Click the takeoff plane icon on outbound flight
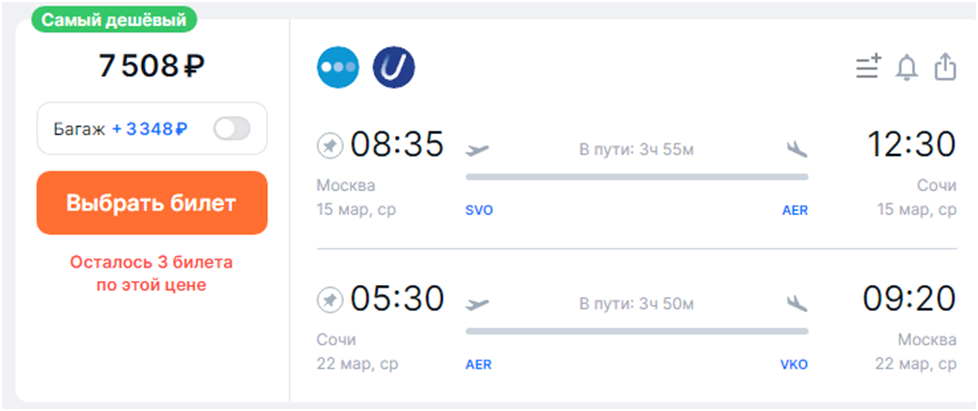This screenshot has height=411, width=978. pos(478,150)
